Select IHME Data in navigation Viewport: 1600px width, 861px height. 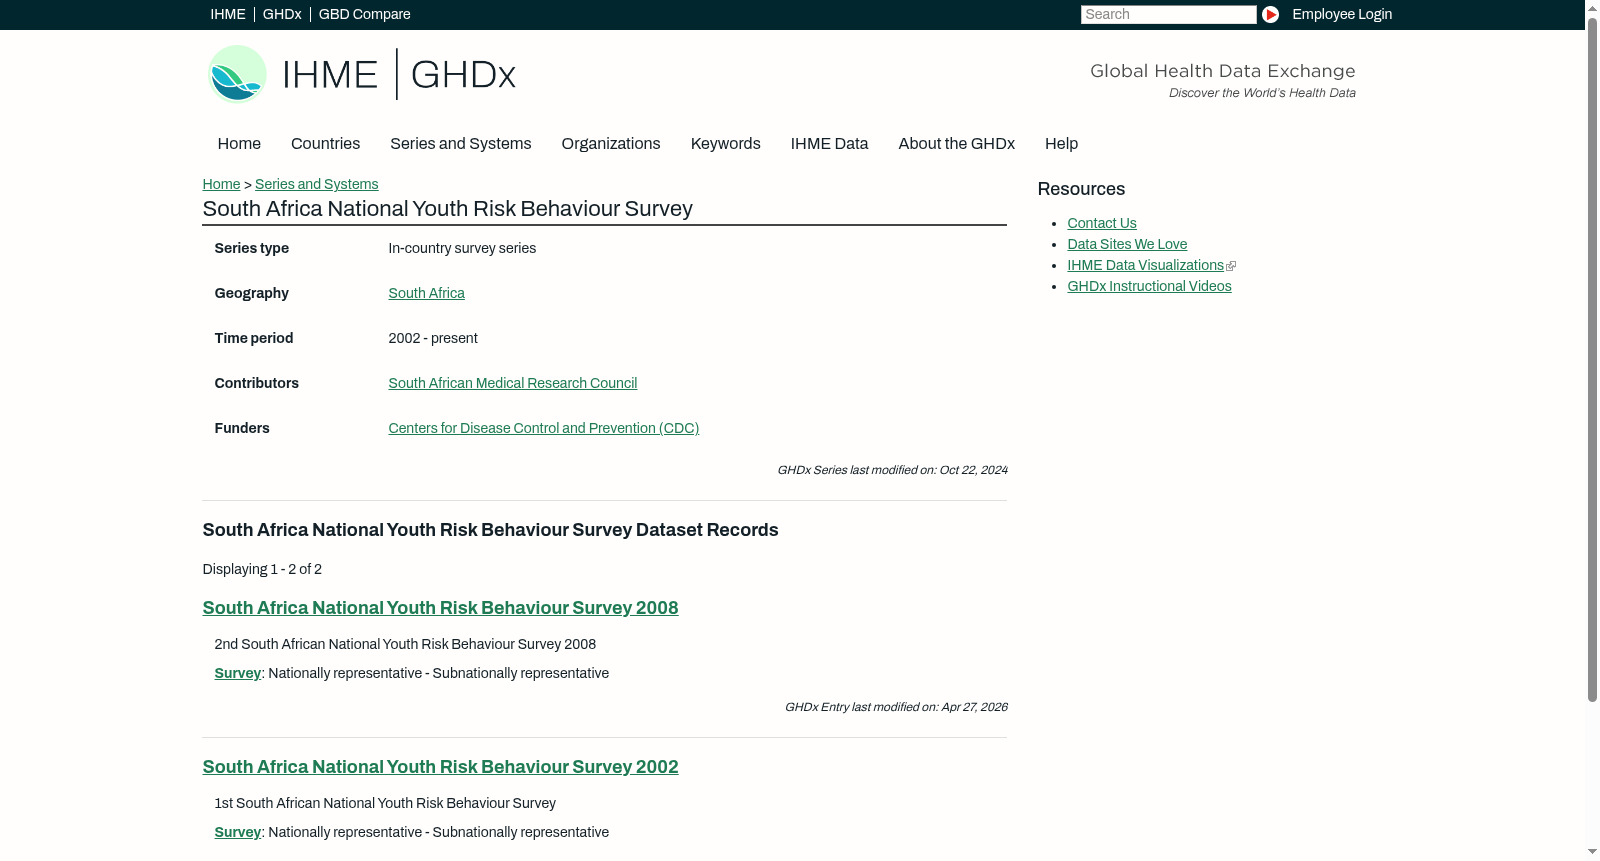(829, 144)
